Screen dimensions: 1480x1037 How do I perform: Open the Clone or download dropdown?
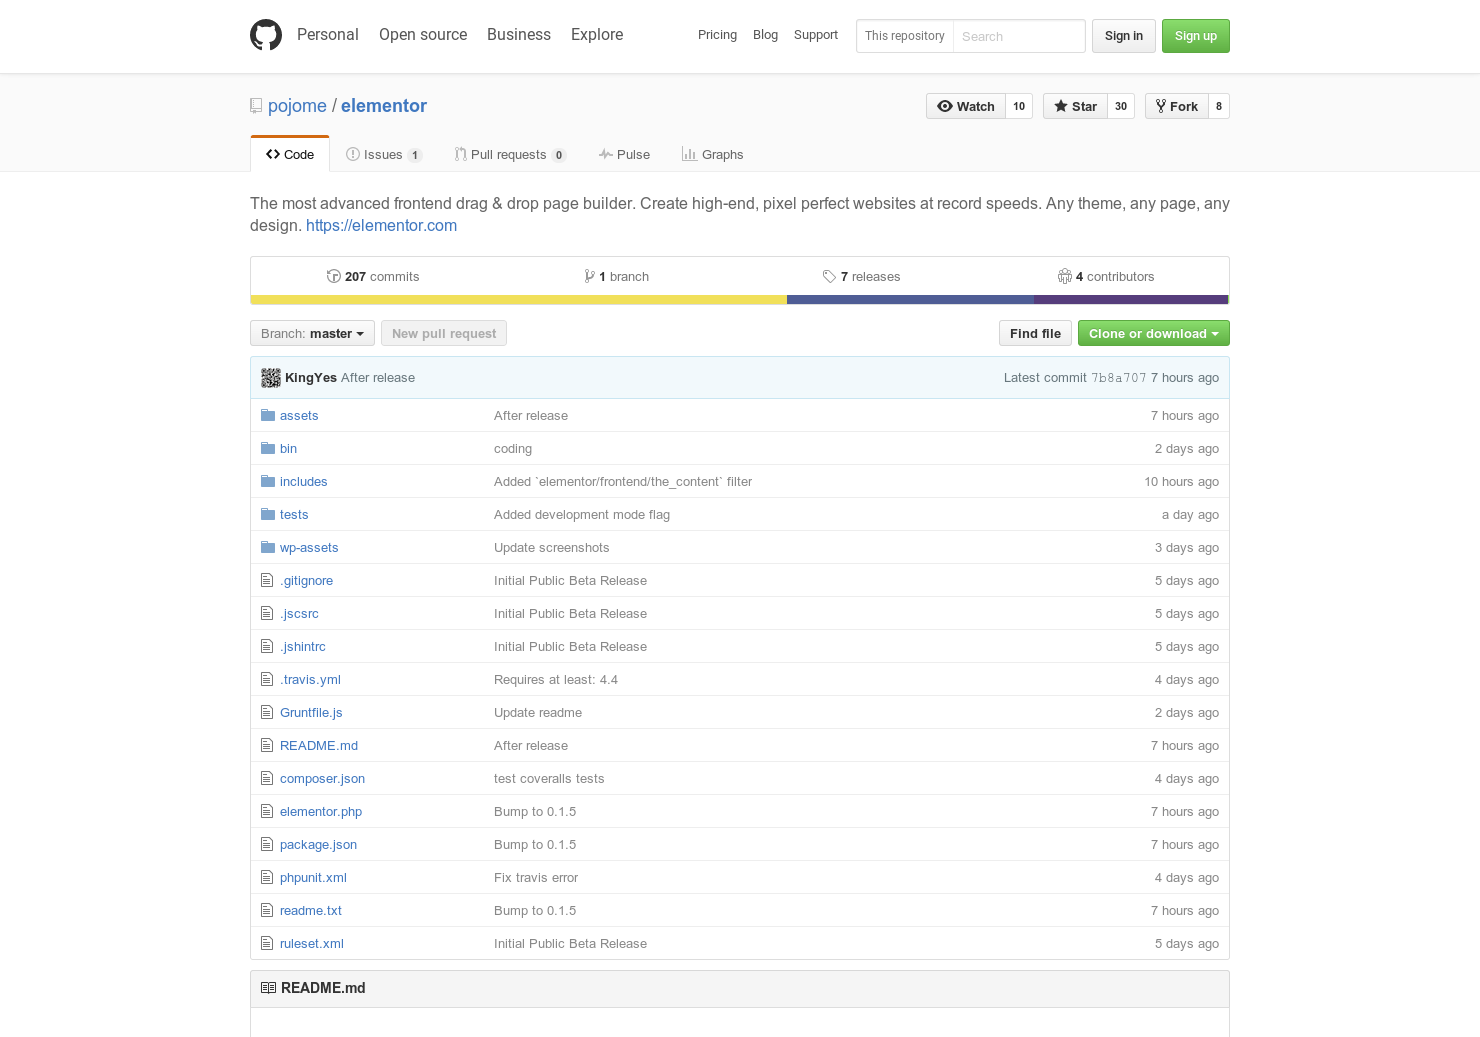(x=1153, y=333)
